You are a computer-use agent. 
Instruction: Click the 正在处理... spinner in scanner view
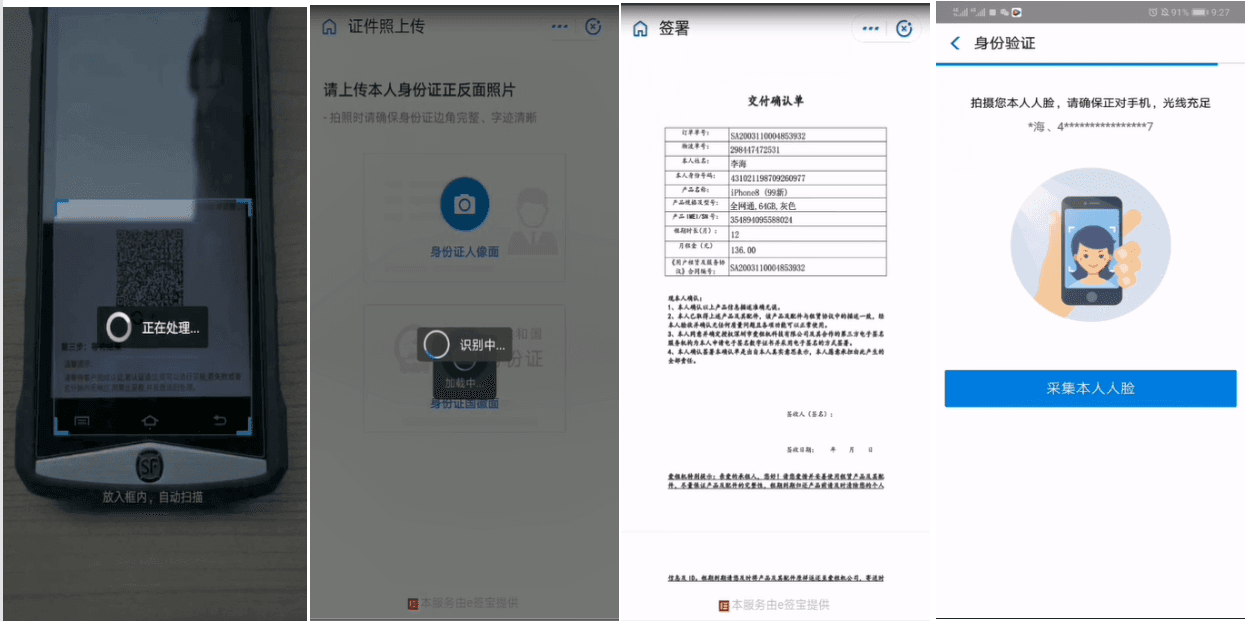pyautogui.click(x=119, y=326)
